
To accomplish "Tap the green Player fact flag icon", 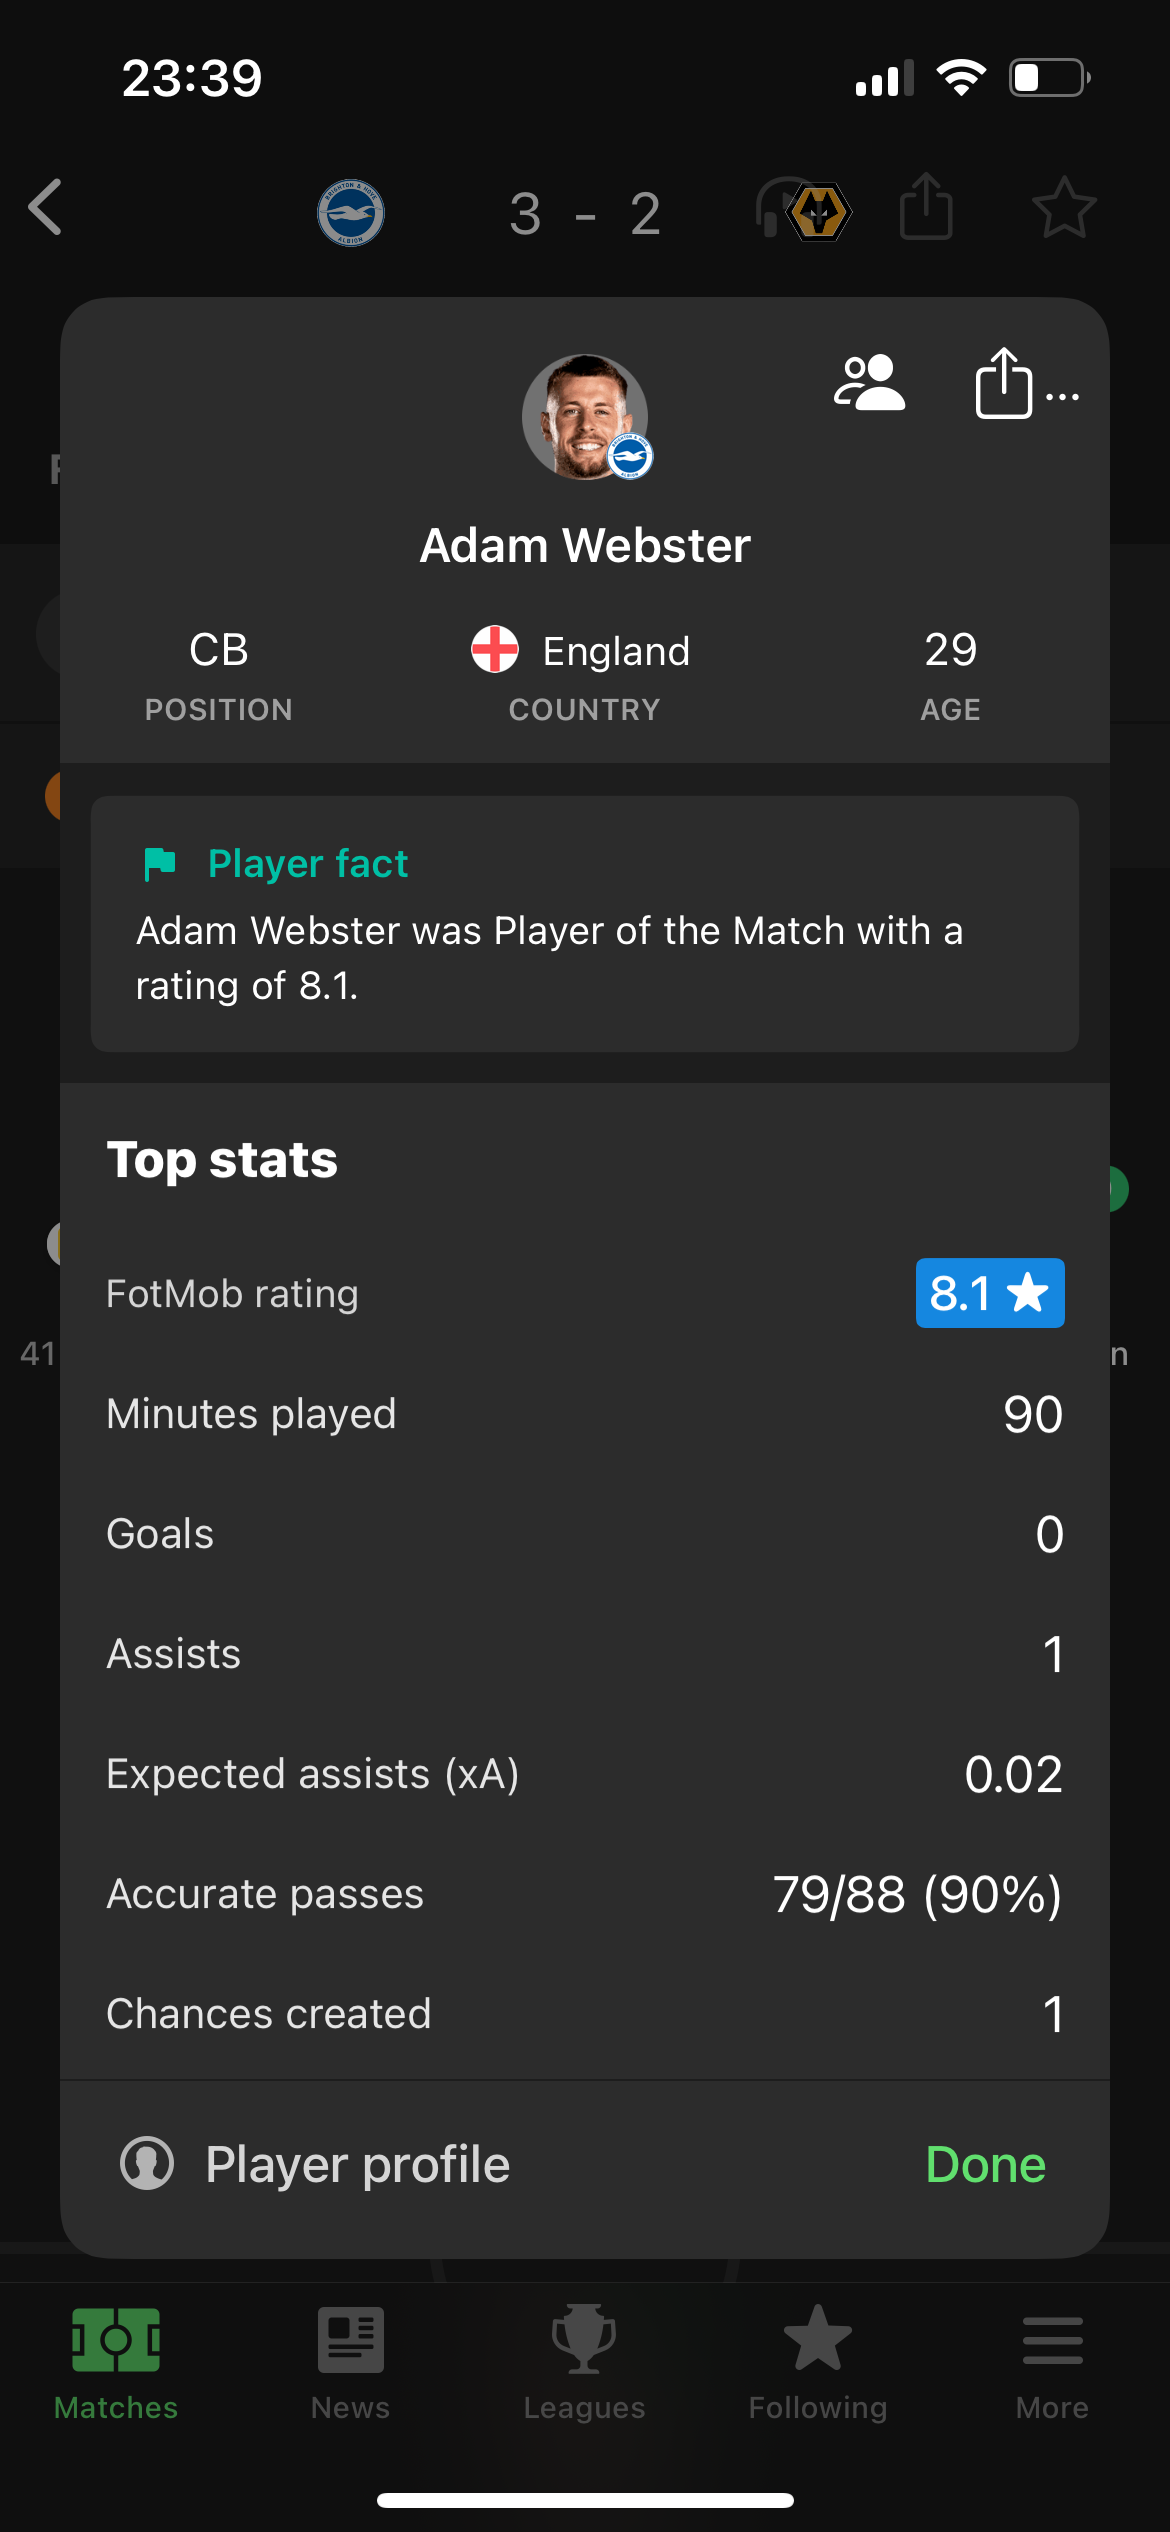I will click(x=160, y=864).
